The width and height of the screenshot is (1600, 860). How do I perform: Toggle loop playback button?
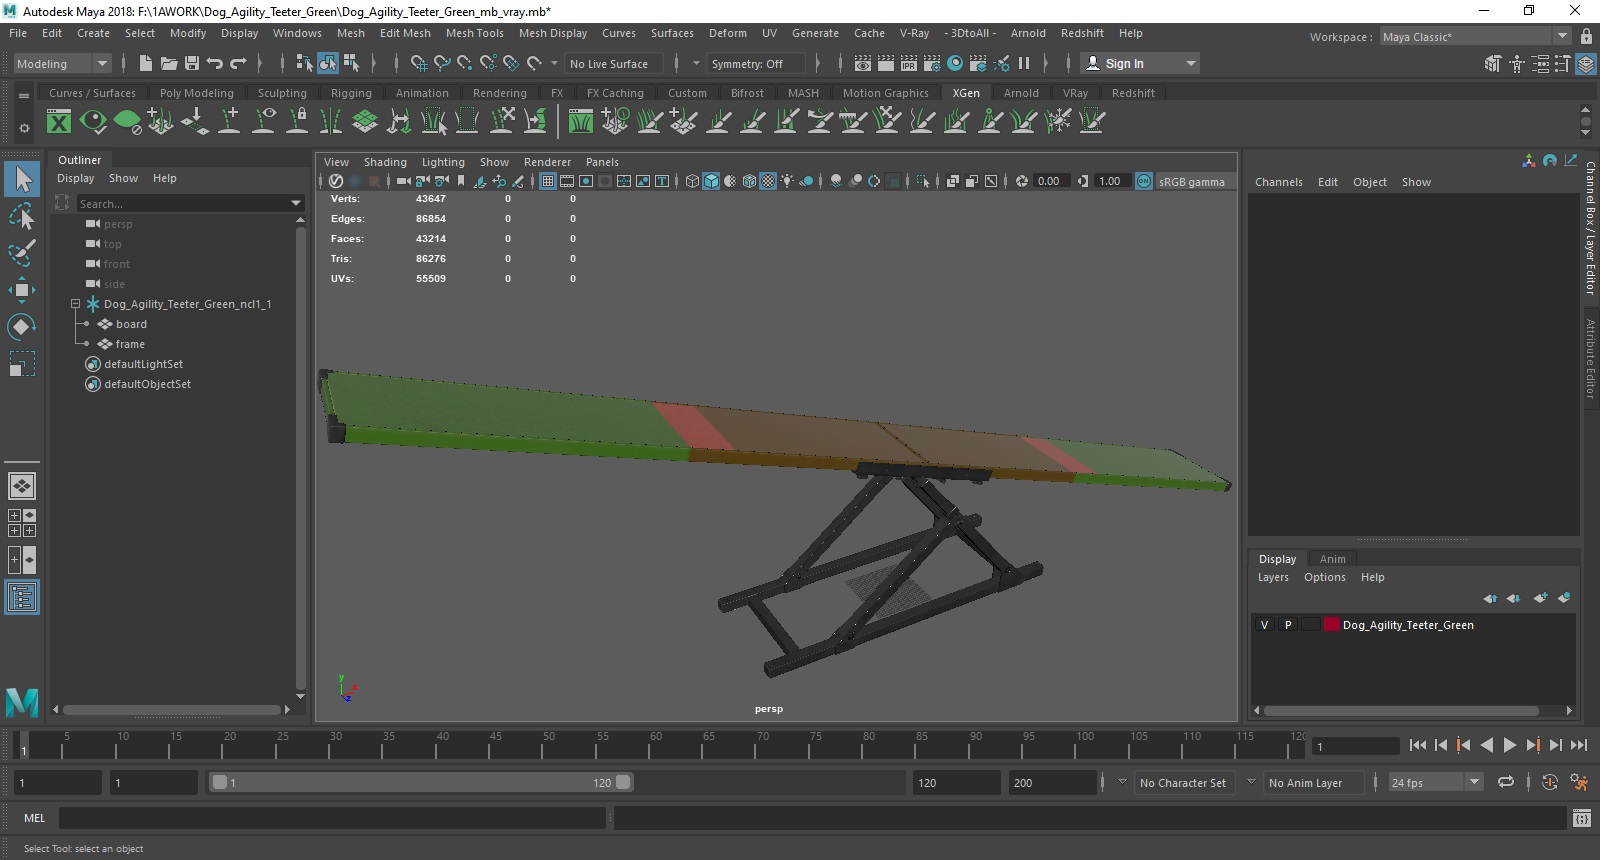coord(1506,783)
